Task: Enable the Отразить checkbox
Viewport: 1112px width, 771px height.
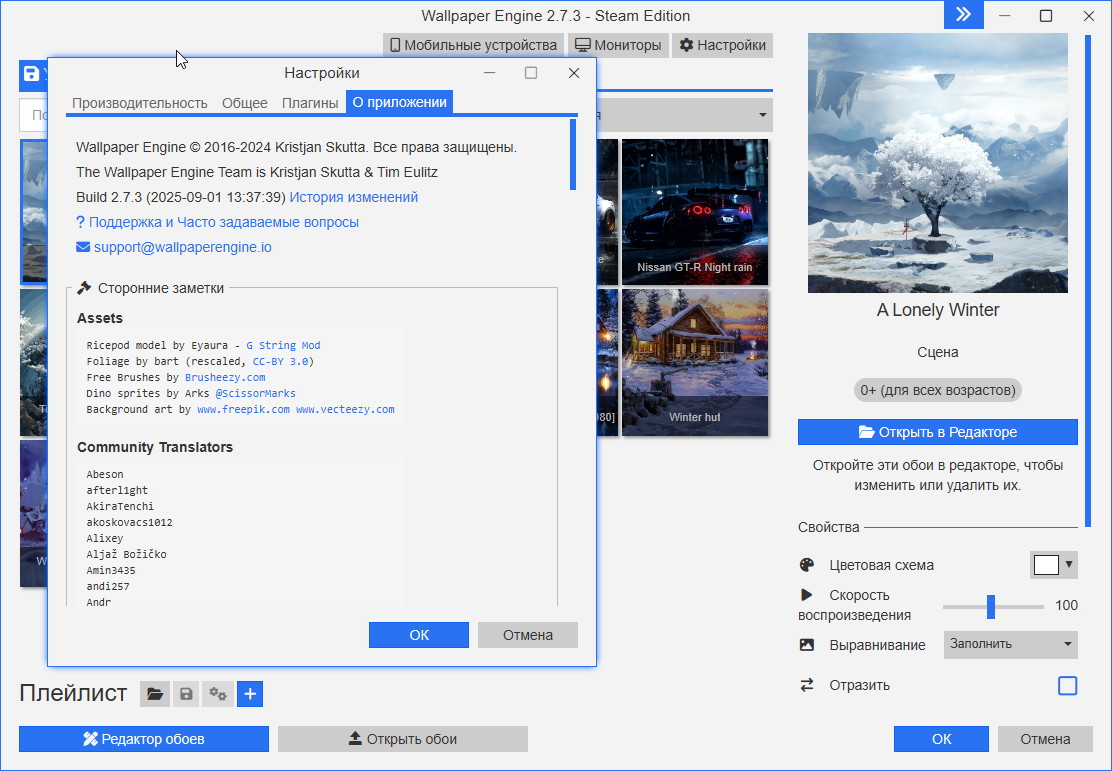Action: click(1067, 685)
